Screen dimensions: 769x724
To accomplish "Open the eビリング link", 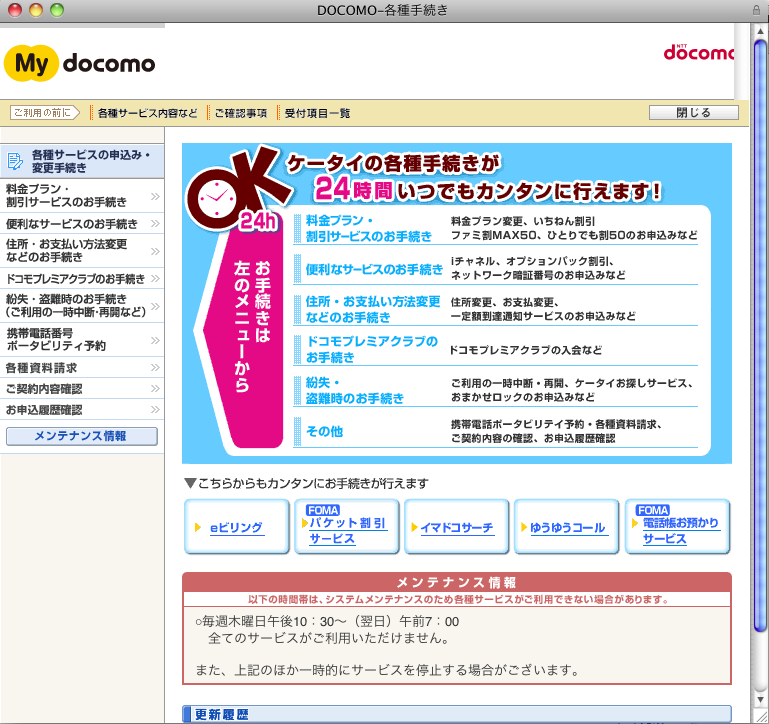I will pyautogui.click(x=236, y=528).
